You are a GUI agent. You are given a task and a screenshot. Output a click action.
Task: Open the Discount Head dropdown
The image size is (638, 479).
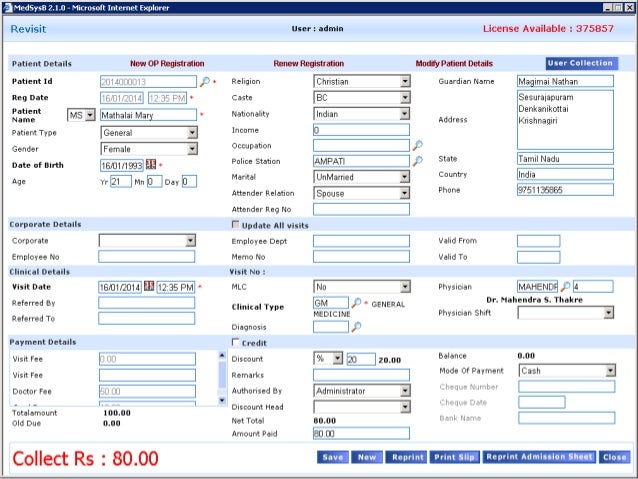coord(362,407)
